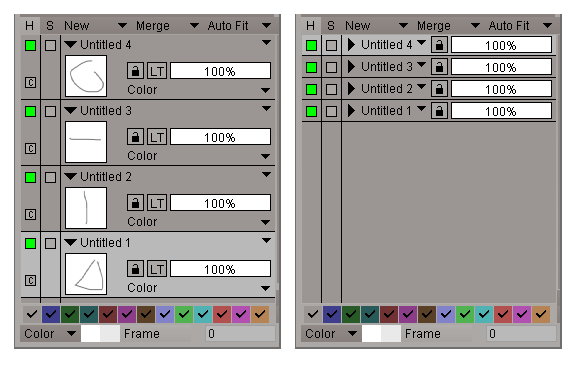The height and width of the screenshot is (369, 578).
Task: Lock collapsed Untitled 3 layer in right panel
Action: [x=439, y=67]
